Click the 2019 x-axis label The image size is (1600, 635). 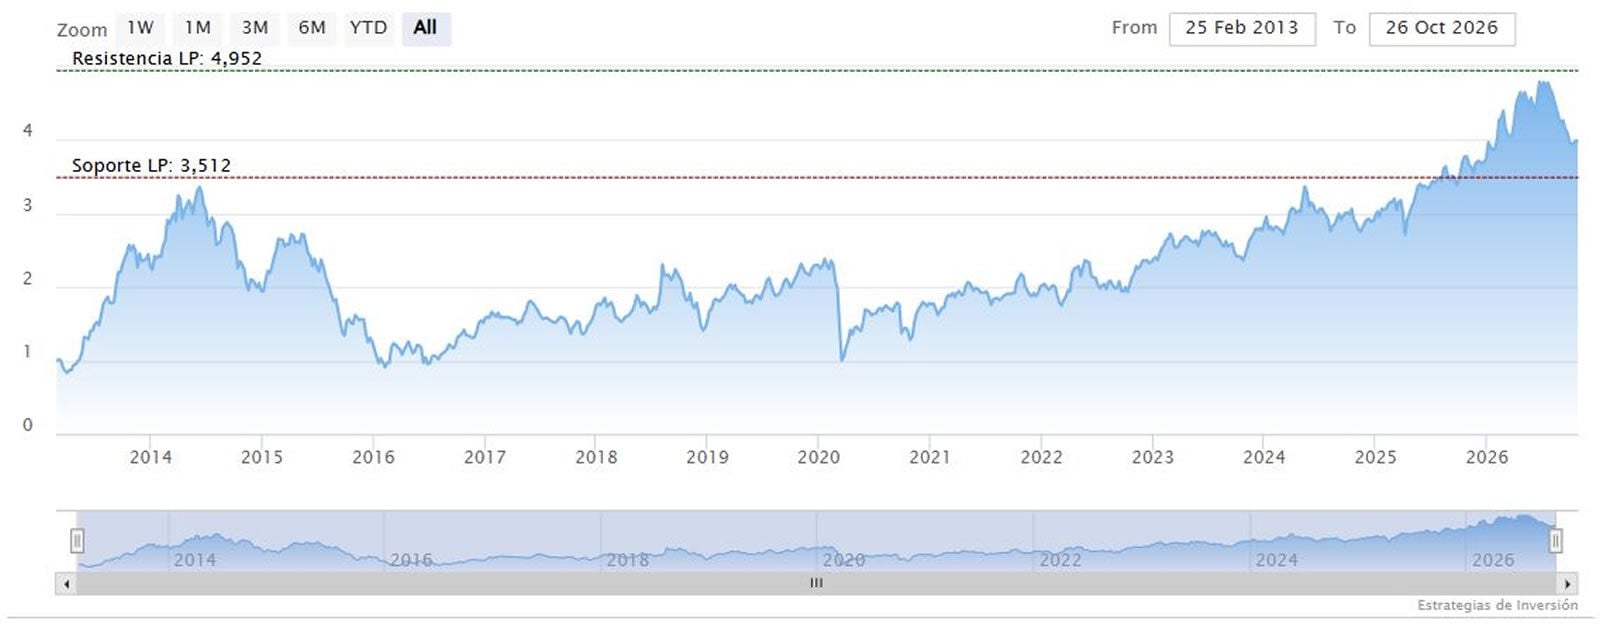point(707,457)
